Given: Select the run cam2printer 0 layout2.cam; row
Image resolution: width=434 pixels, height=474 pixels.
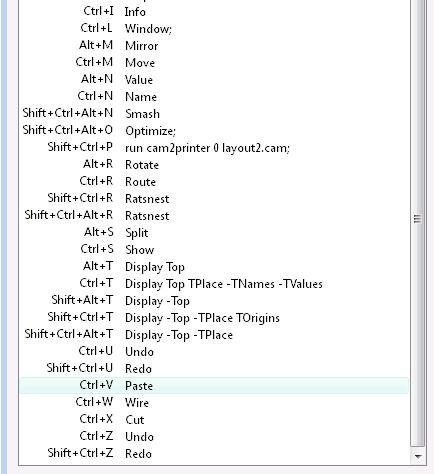Looking at the screenshot, I should pyautogui.click(x=214, y=148).
